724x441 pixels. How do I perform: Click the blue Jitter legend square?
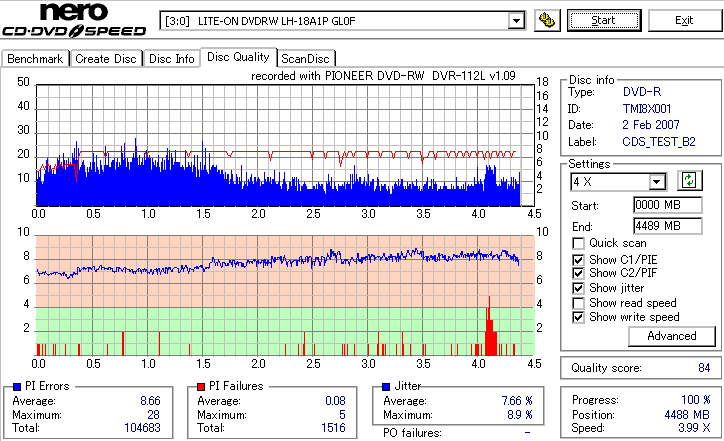click(386, 387)
